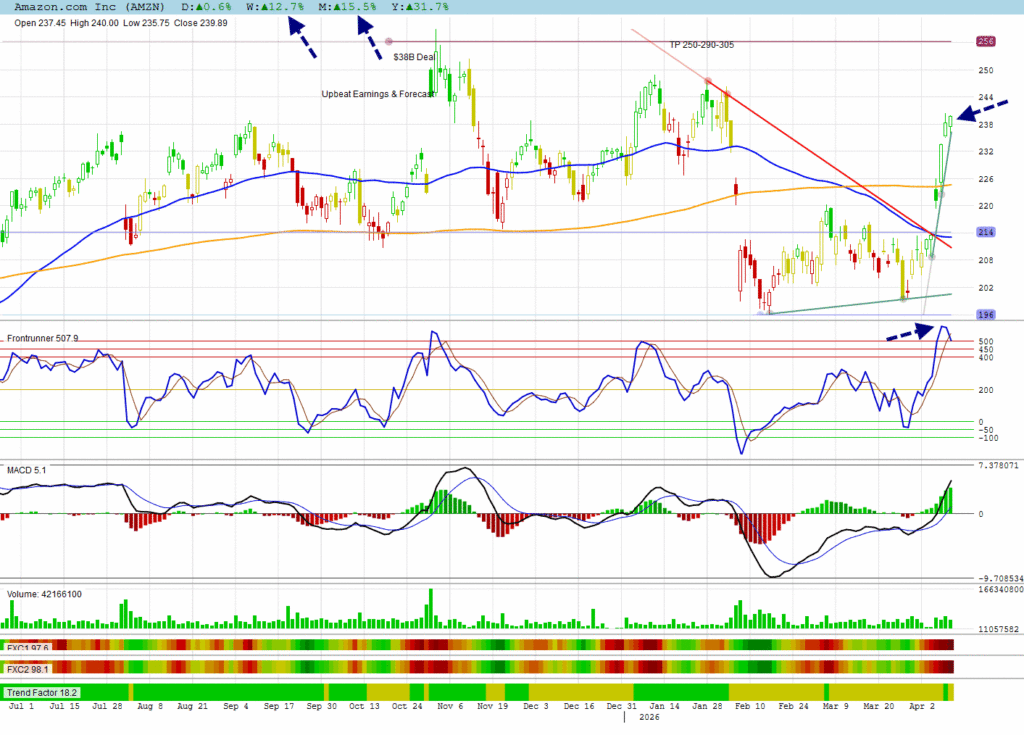Click the 256 price level tag
The image size is (1024, 735).
(986, 41)
